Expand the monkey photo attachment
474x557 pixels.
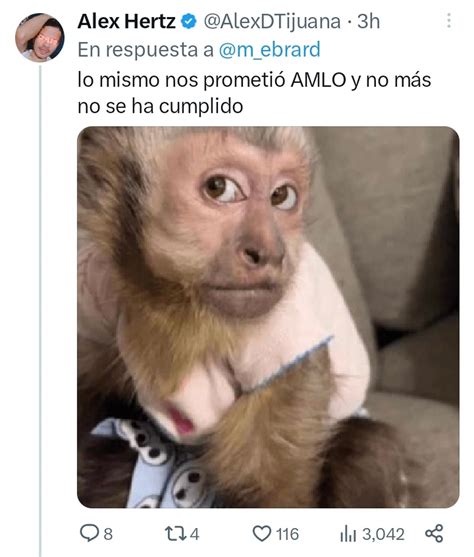click(x=268, y=317)
